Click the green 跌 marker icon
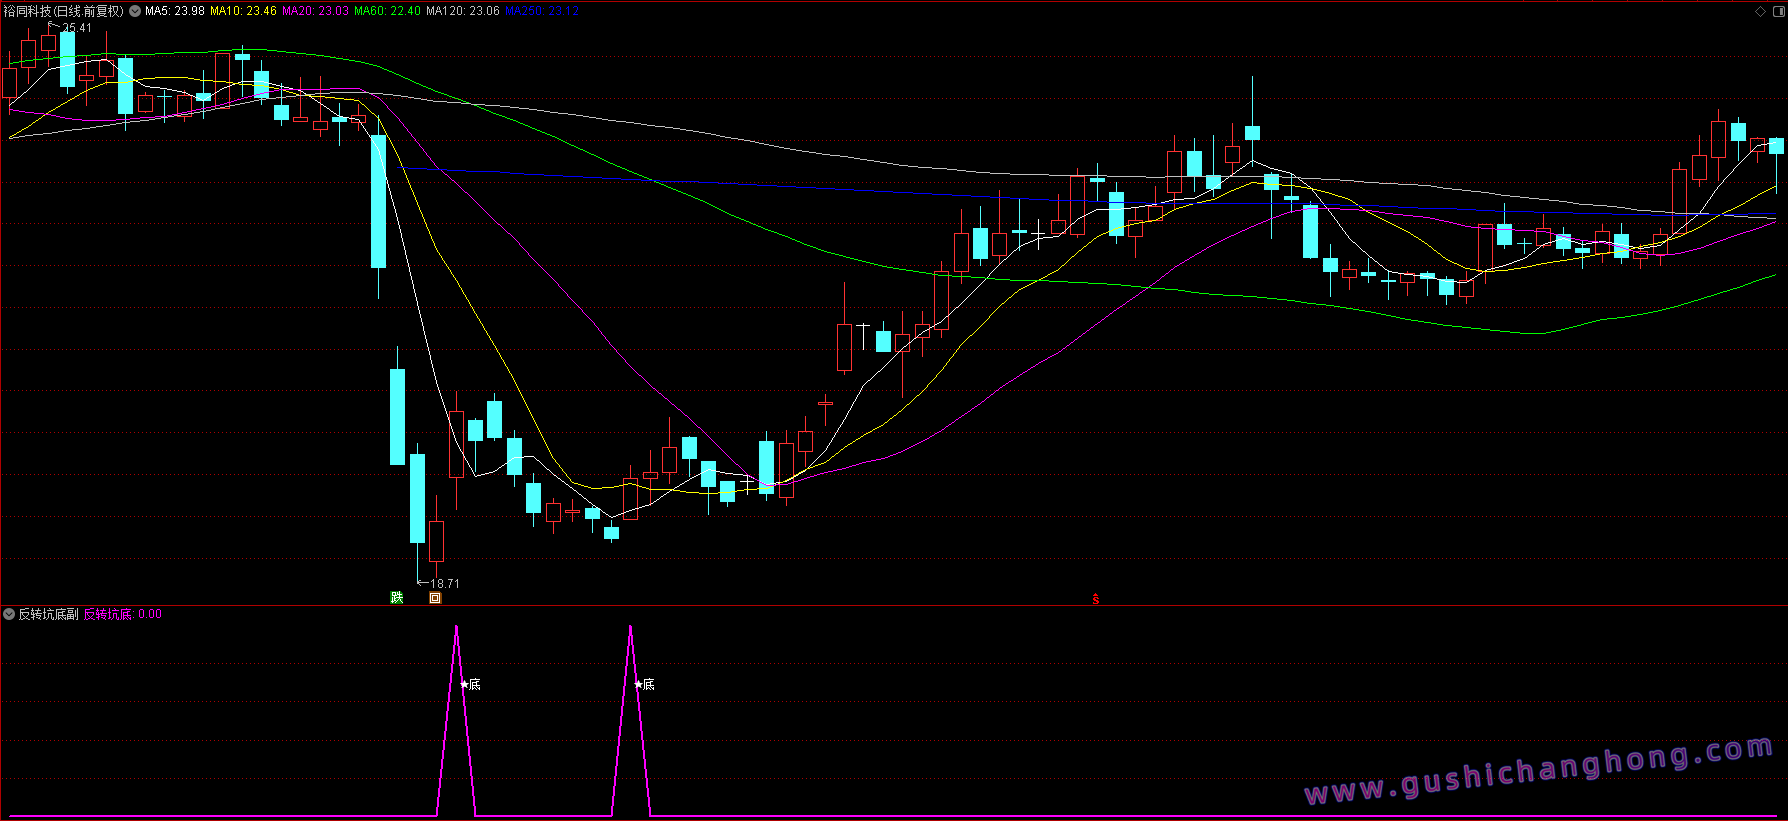The image size is (1788, 821). pos(397,598)
